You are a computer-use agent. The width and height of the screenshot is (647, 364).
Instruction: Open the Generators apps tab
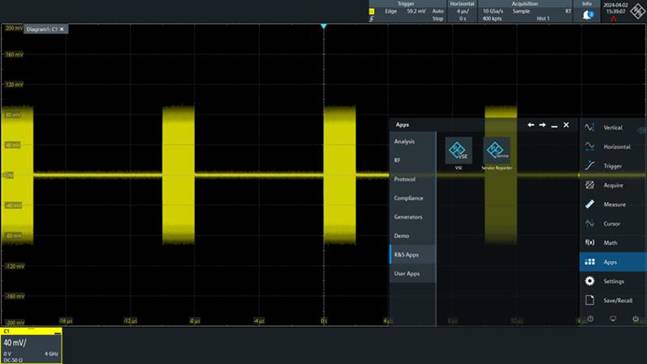413,217
